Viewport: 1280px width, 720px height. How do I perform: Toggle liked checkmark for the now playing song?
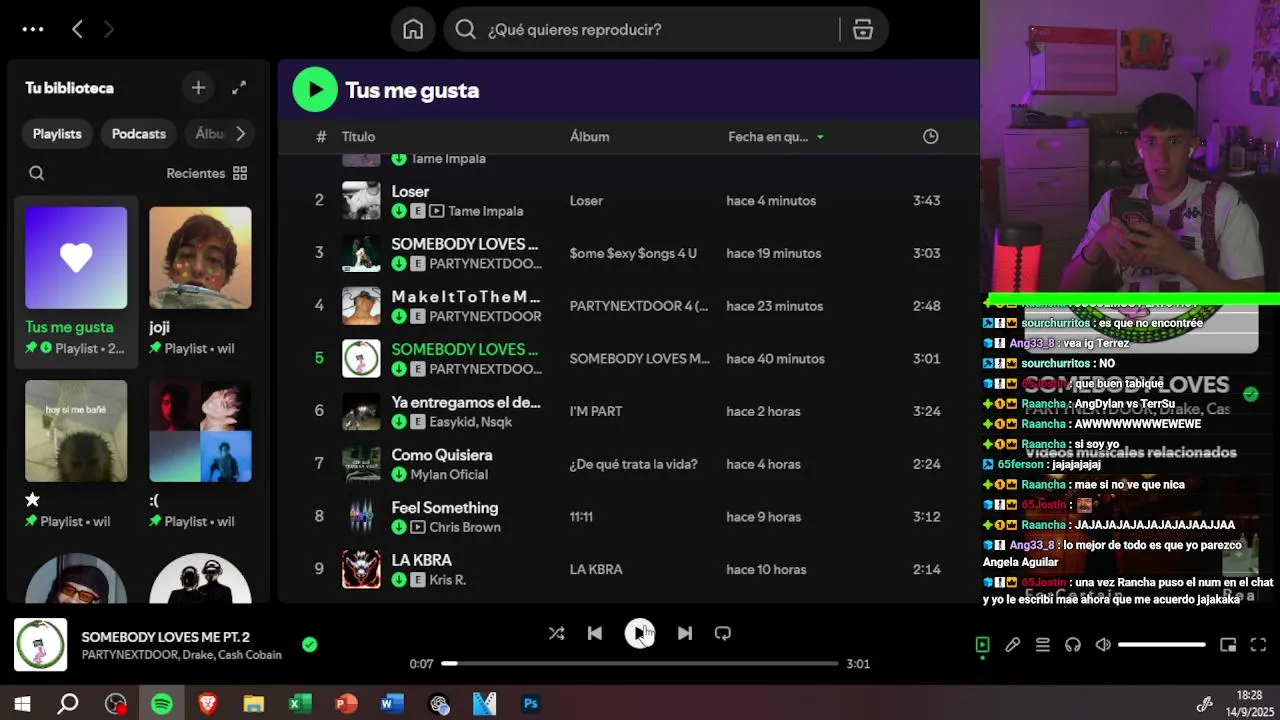click(x=310, y=645)
